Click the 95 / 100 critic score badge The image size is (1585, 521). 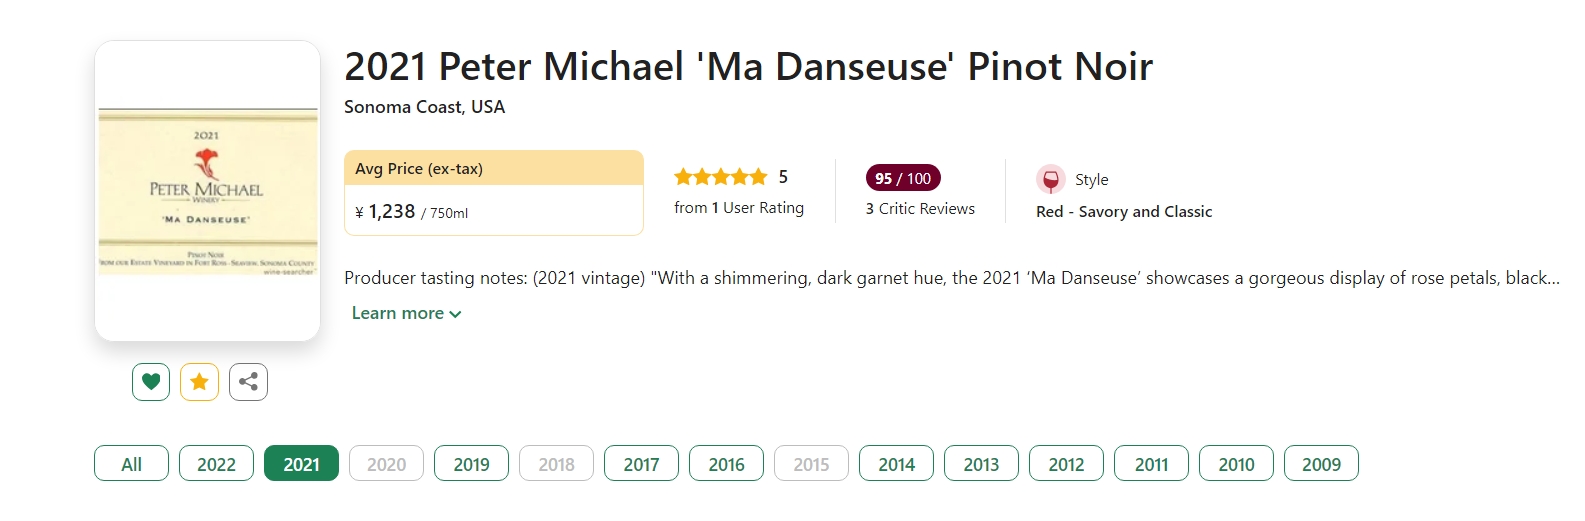coord(903,178)
